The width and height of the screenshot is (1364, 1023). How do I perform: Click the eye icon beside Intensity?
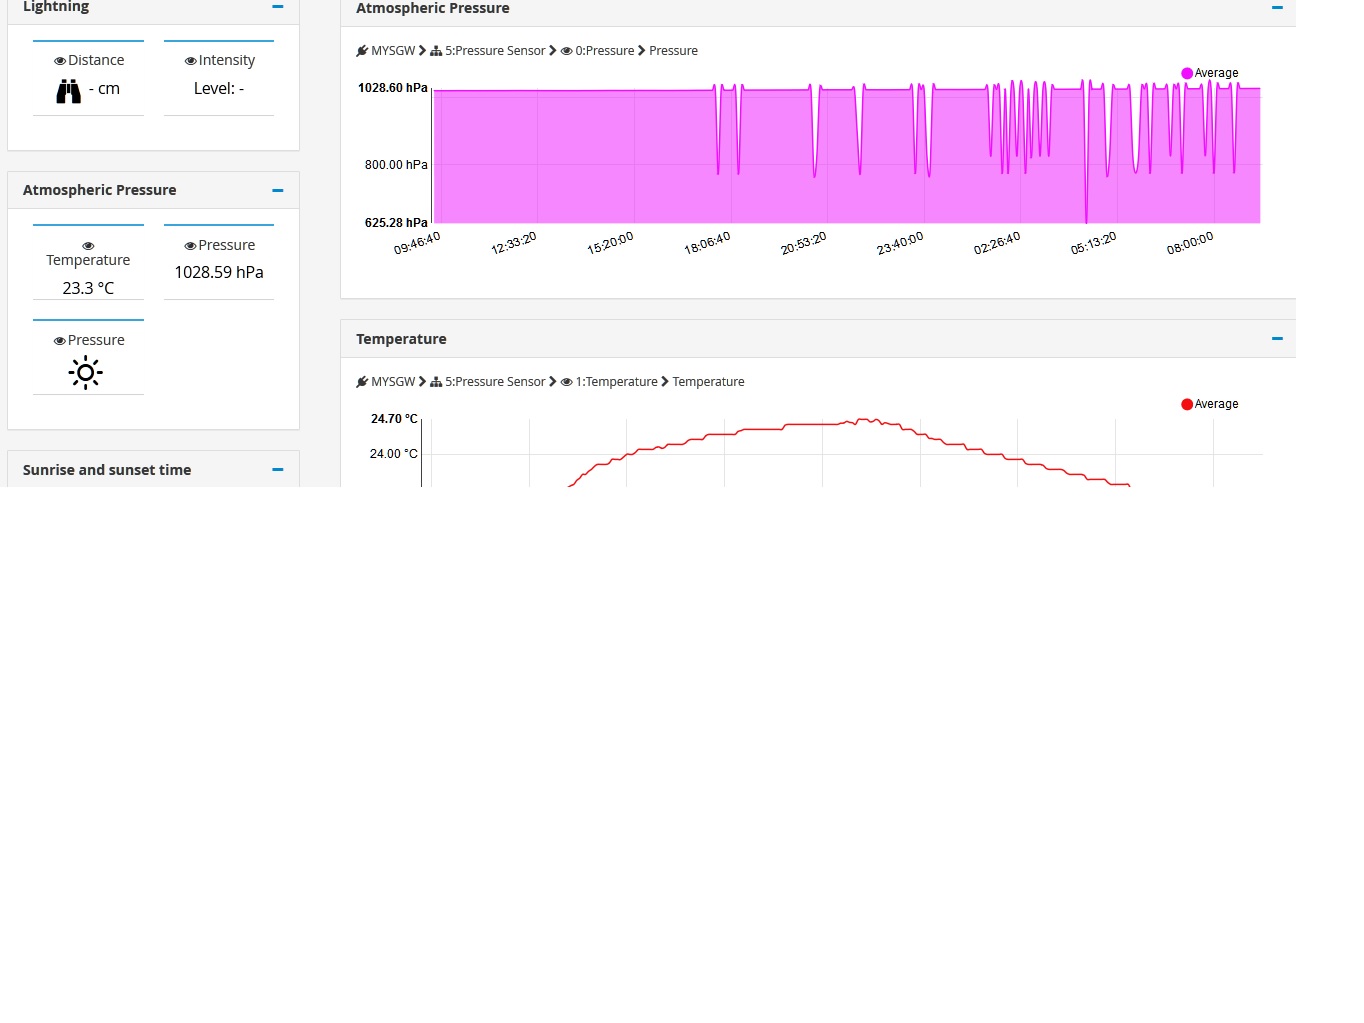[190, 61]
